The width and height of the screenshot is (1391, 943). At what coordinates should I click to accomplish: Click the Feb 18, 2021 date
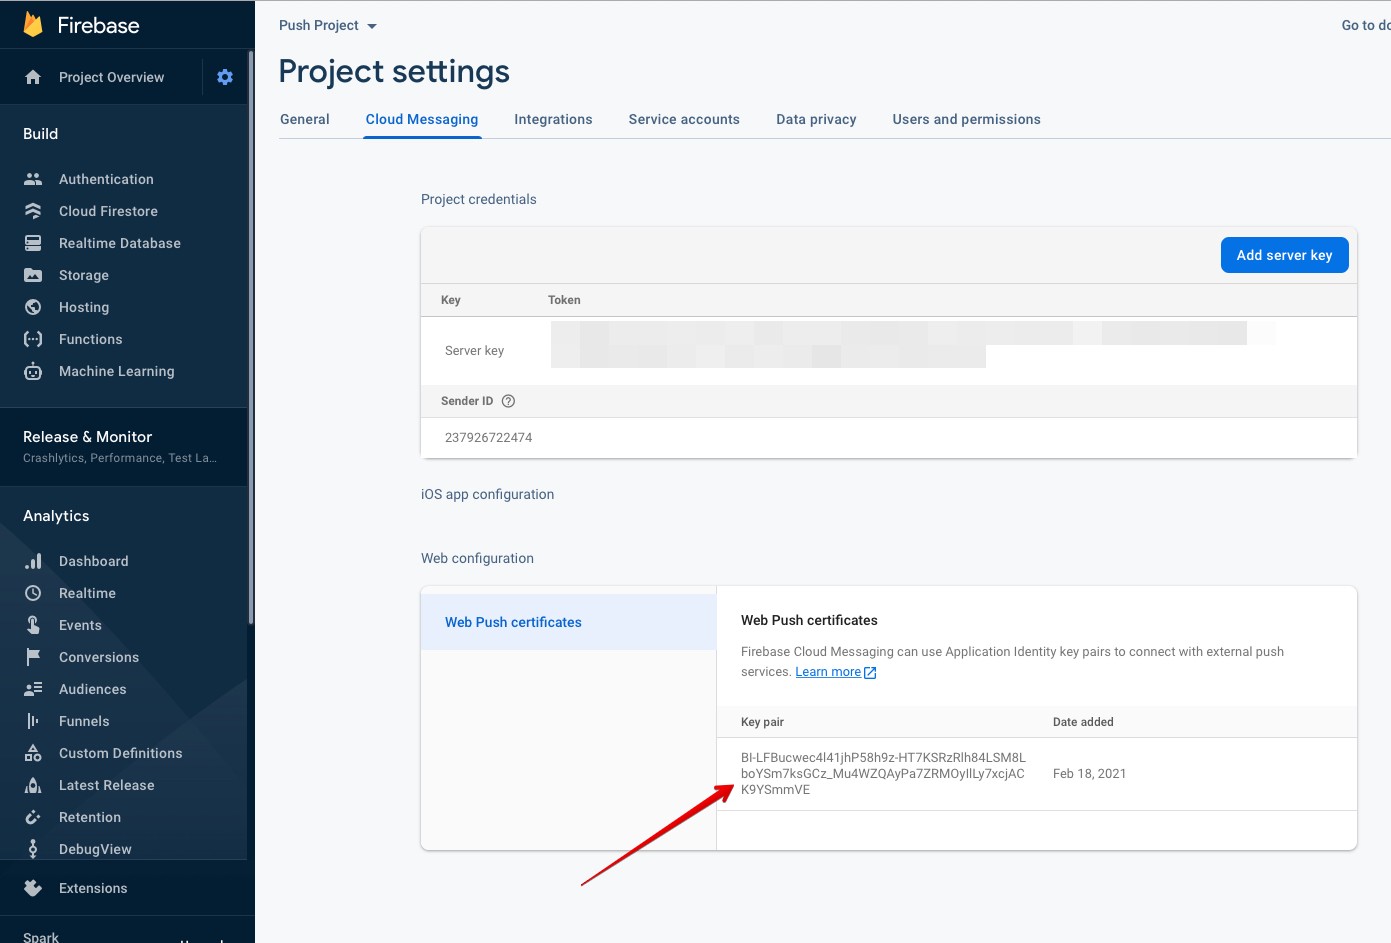(x=1089, y=774)
